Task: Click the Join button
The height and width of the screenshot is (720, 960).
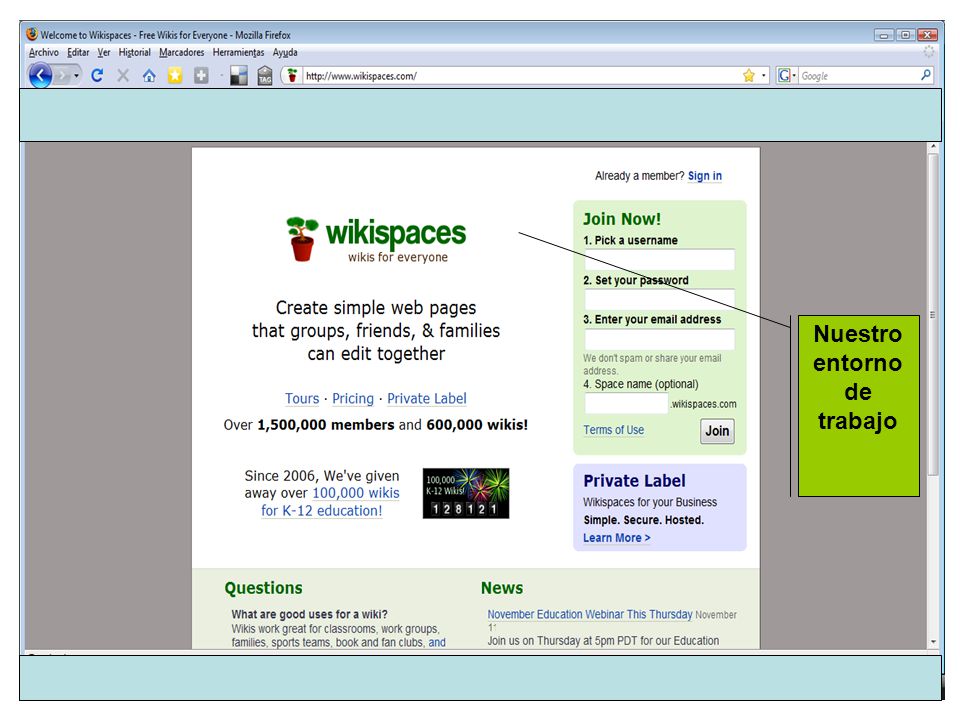Action: tap(717, 431)
